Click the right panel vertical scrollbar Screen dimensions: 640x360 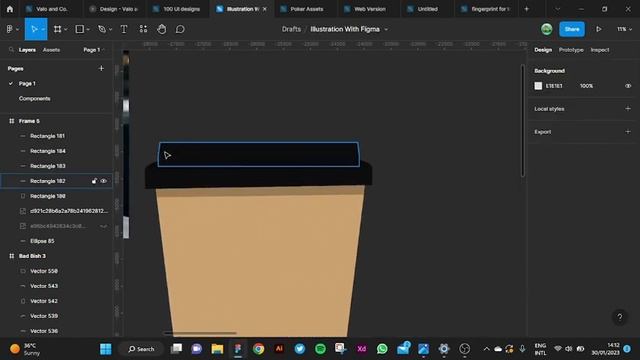(x=522, y=120)
